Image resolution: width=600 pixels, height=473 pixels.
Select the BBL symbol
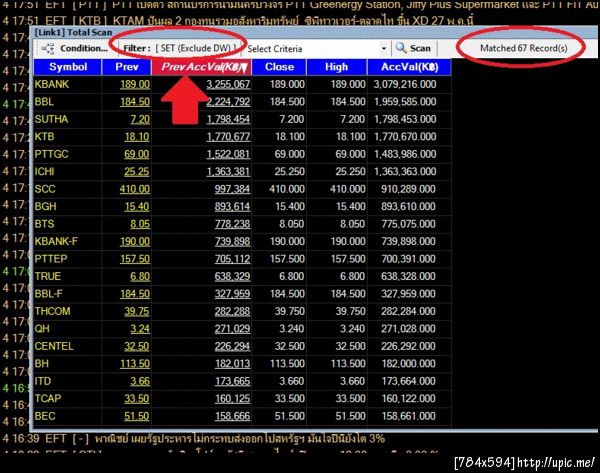44,102
